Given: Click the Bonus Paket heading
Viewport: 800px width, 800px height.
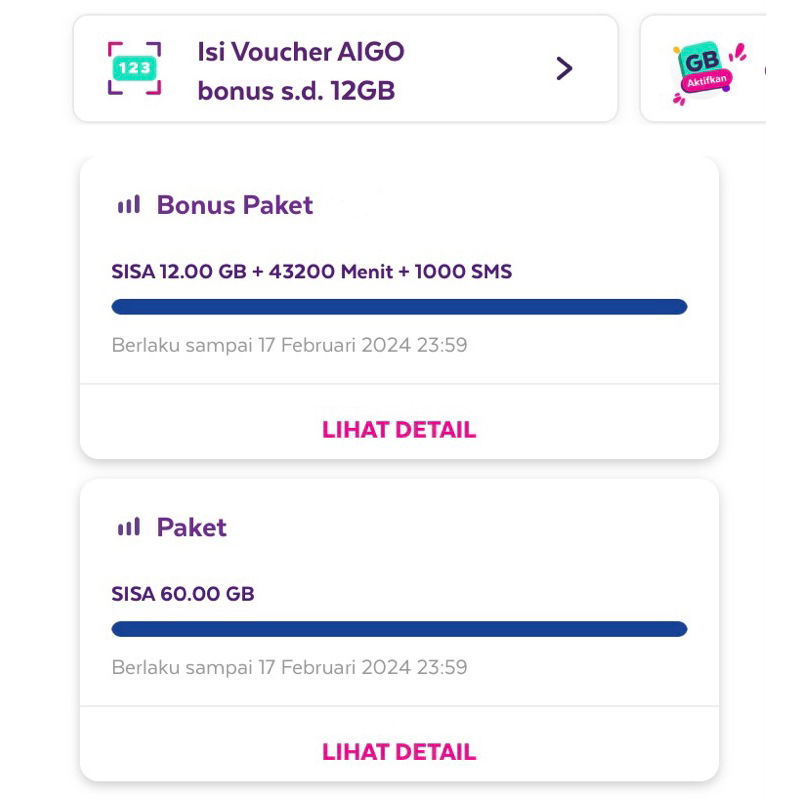Looking at the screenshot, I should tap(235, 206).
